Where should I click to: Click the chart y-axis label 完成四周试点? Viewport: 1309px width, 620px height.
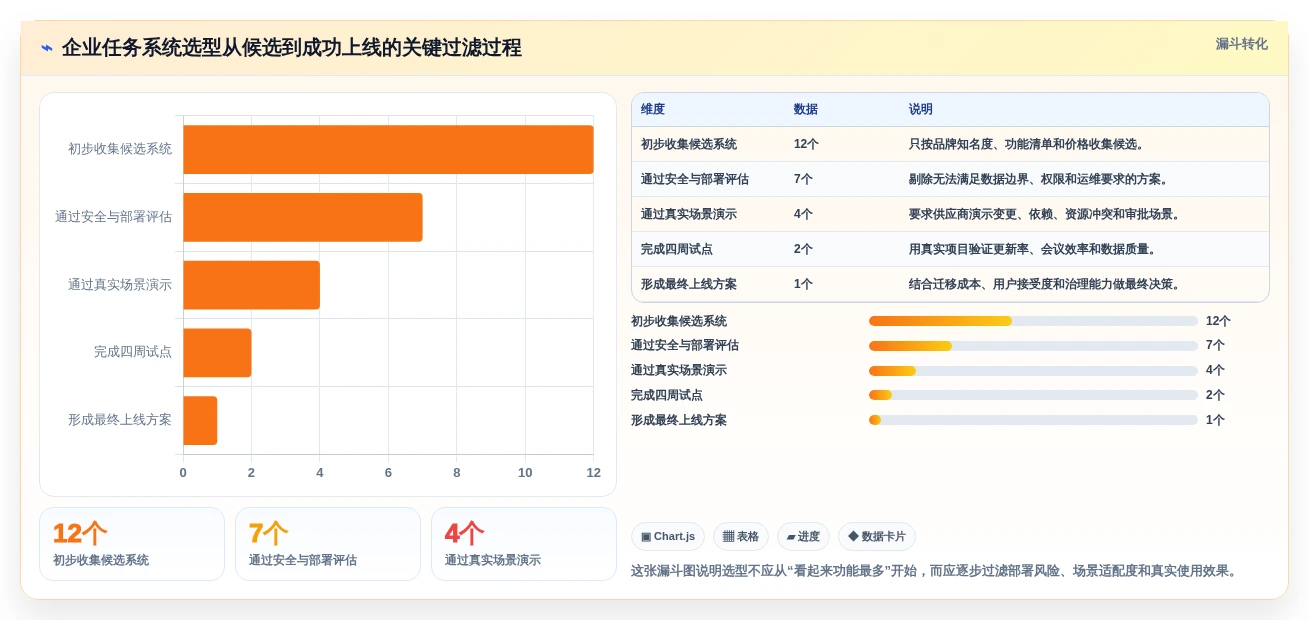pos(133,352)
